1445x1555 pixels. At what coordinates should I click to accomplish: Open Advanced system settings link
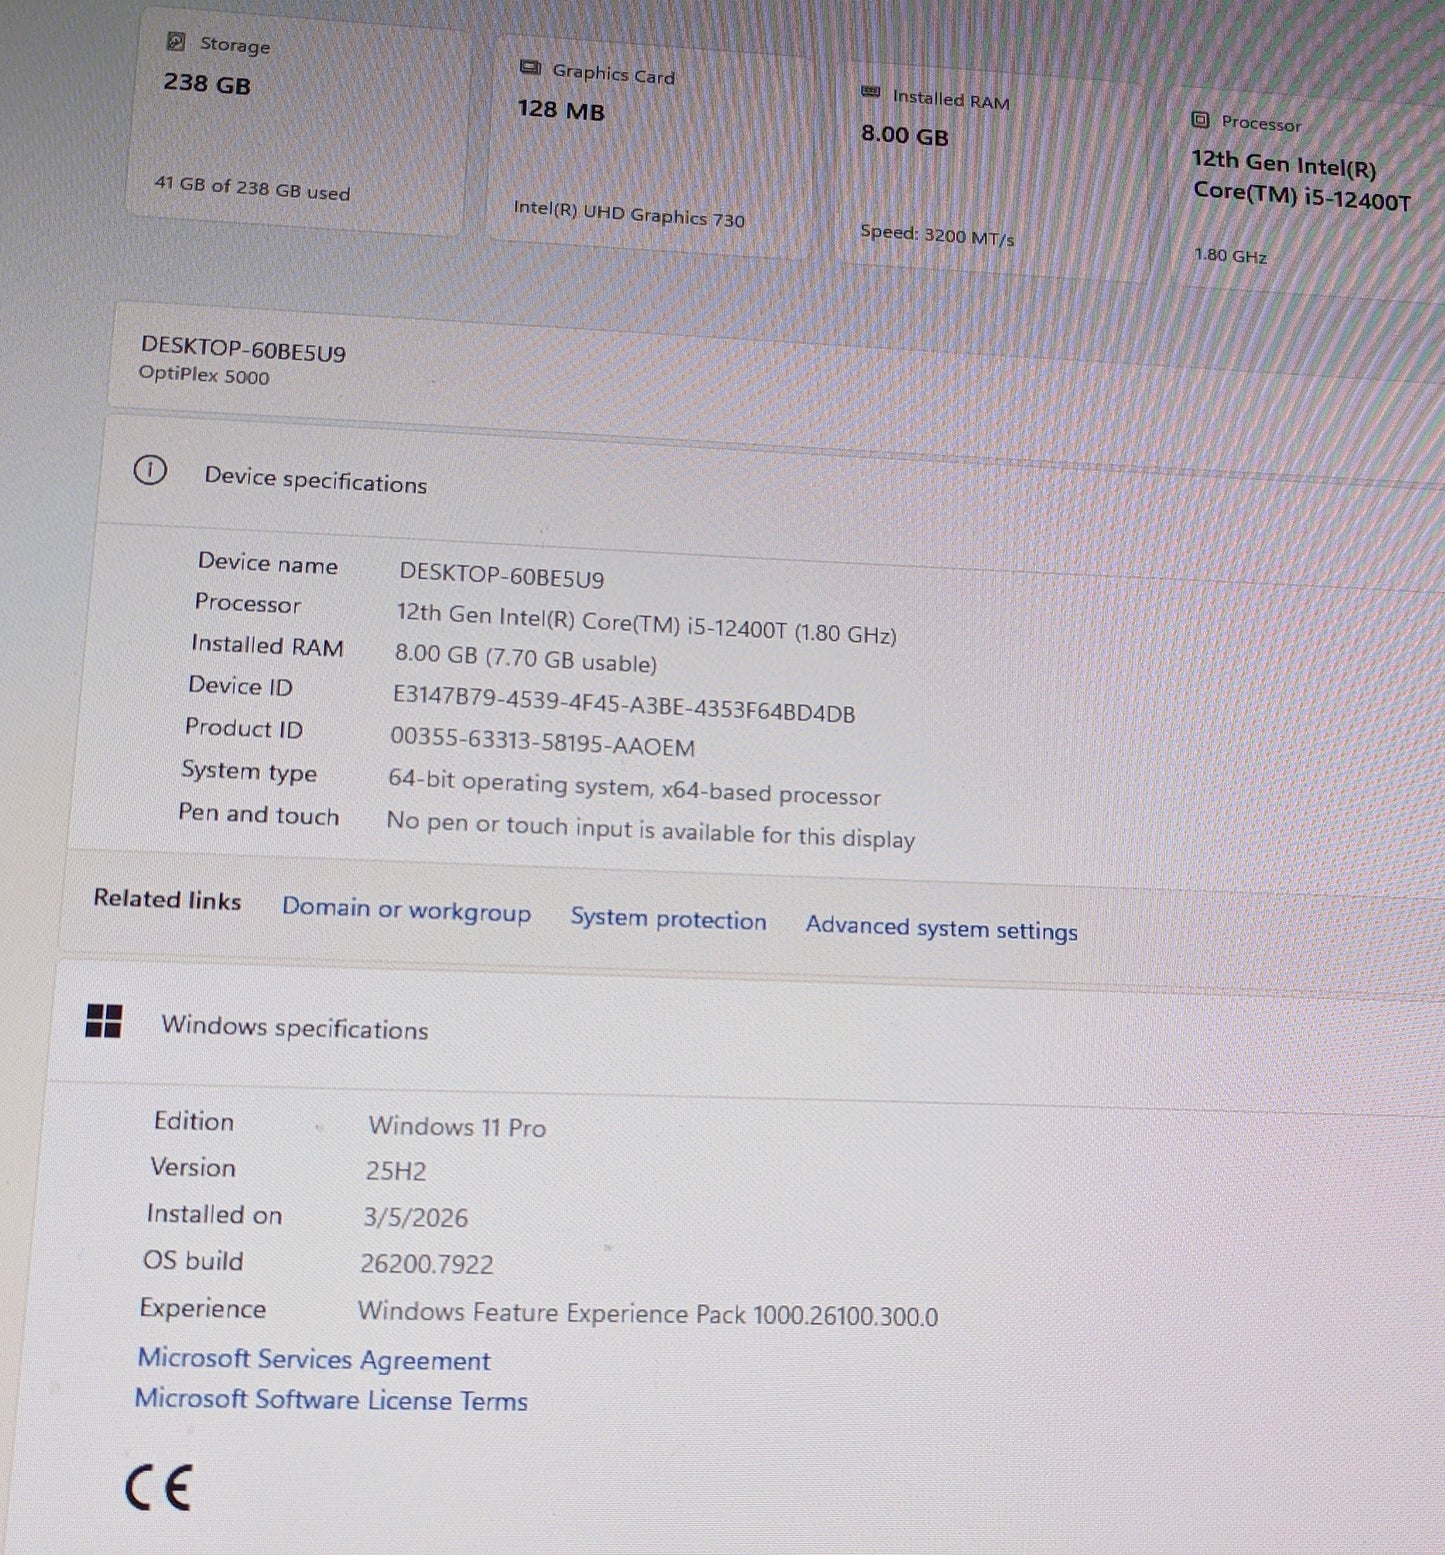point(942,928)
